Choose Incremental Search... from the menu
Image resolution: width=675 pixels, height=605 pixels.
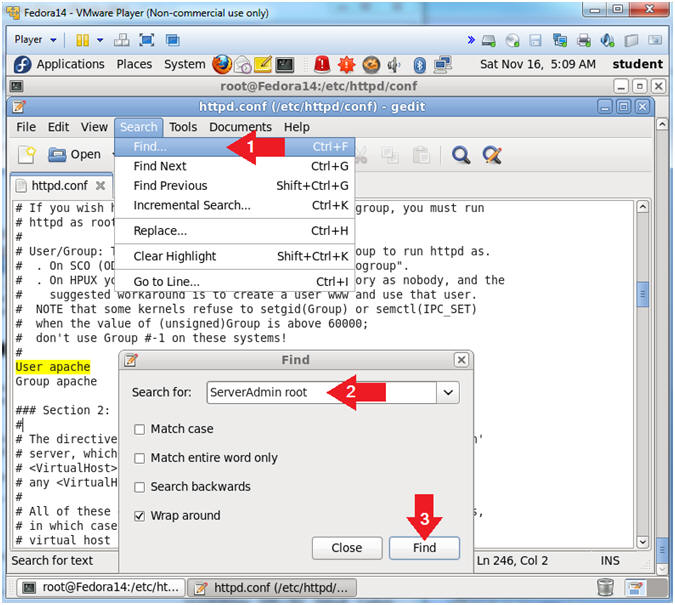(x=235, y=205)
